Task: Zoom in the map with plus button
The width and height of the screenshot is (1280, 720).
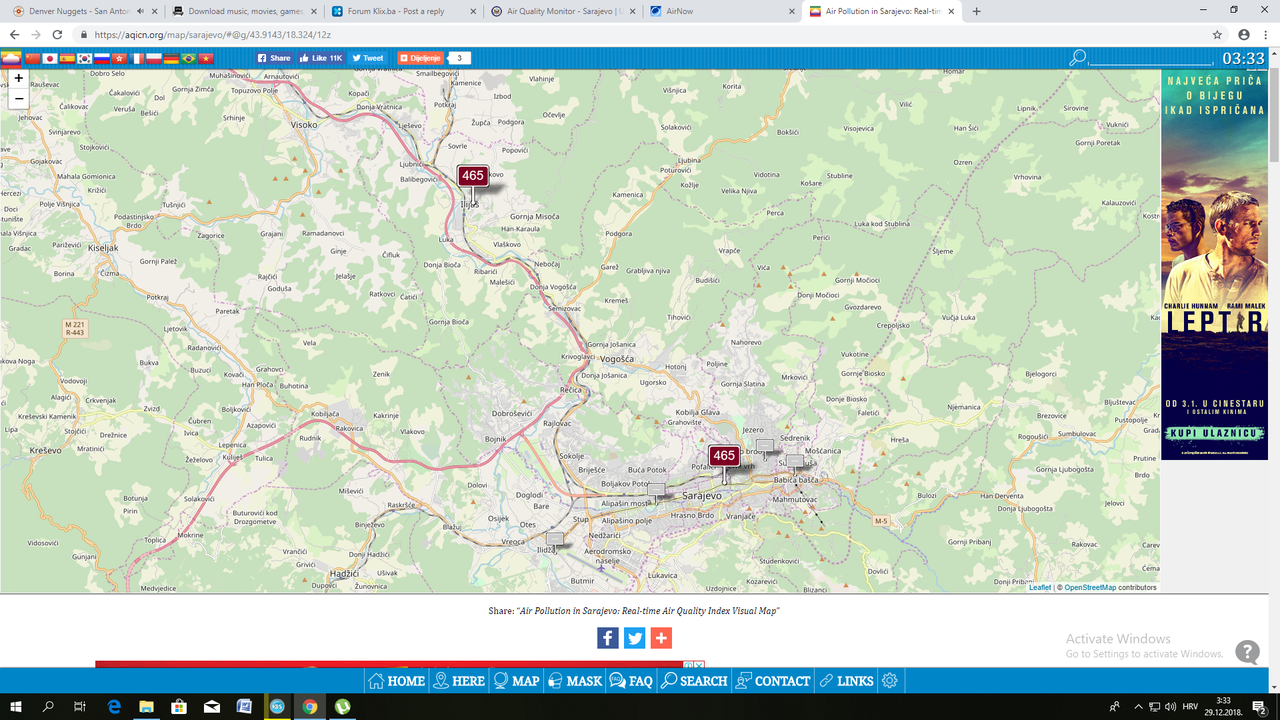Action: (x=18, y=78)
